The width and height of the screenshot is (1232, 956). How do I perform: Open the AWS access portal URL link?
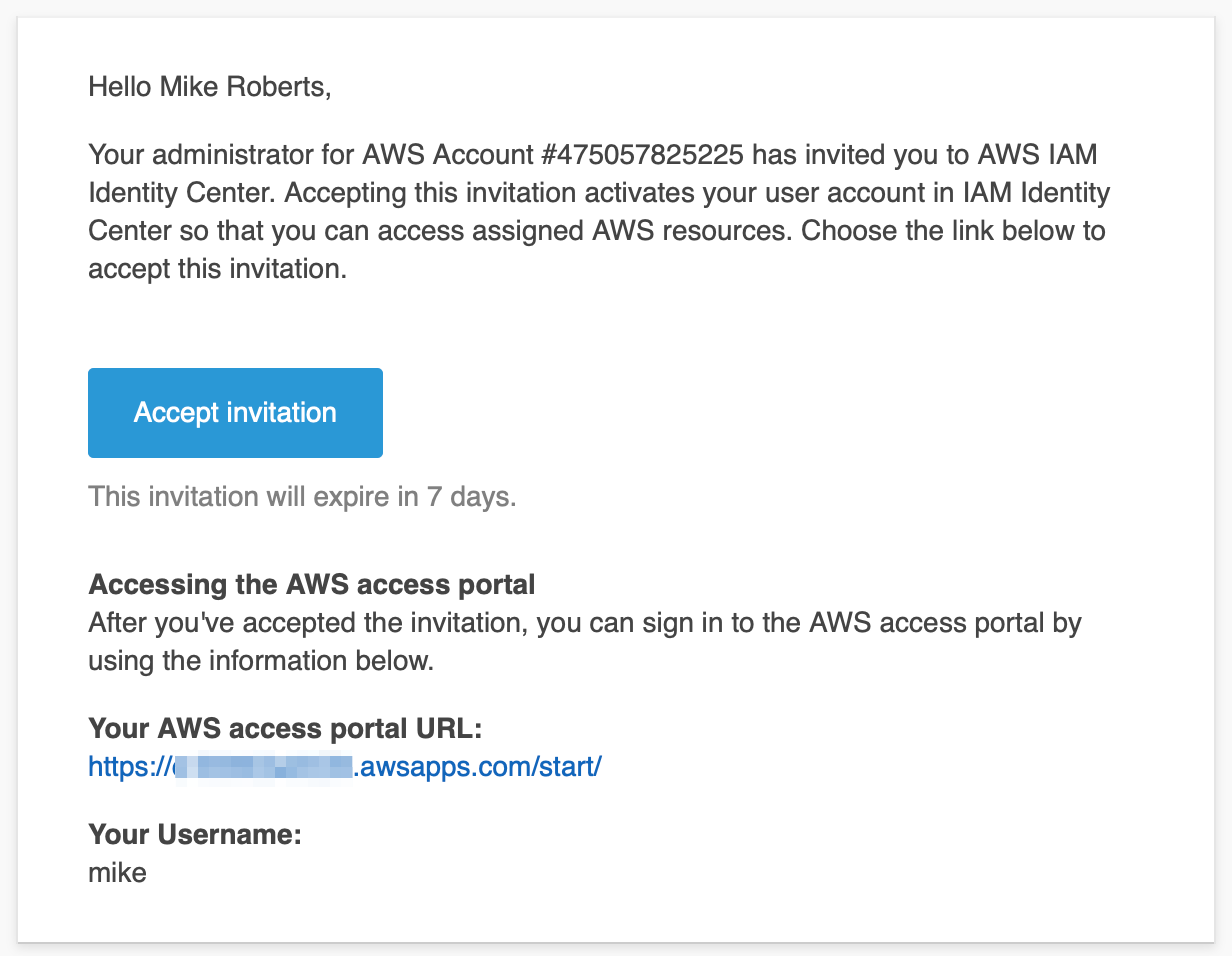(345, 767)
